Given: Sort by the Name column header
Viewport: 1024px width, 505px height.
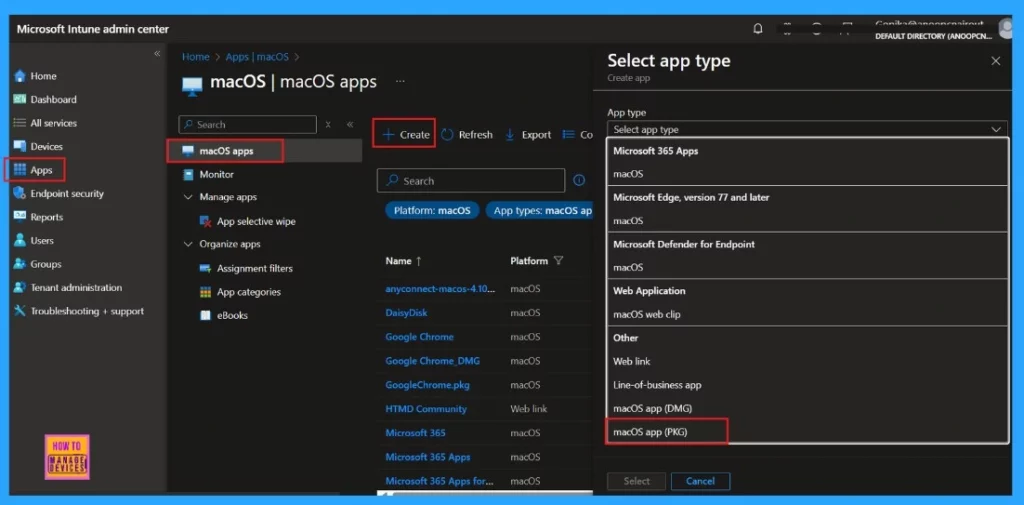Looking at the screenshot, I should (404, 261).
